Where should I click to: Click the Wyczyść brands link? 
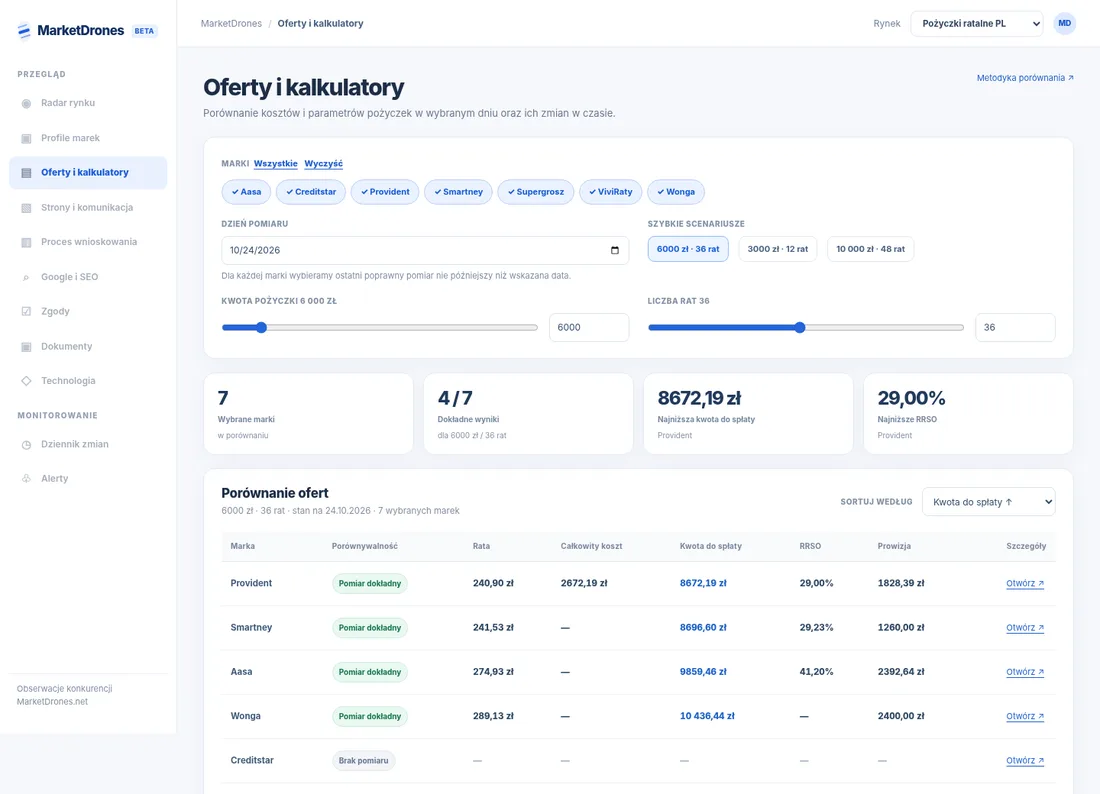(323, 163)
